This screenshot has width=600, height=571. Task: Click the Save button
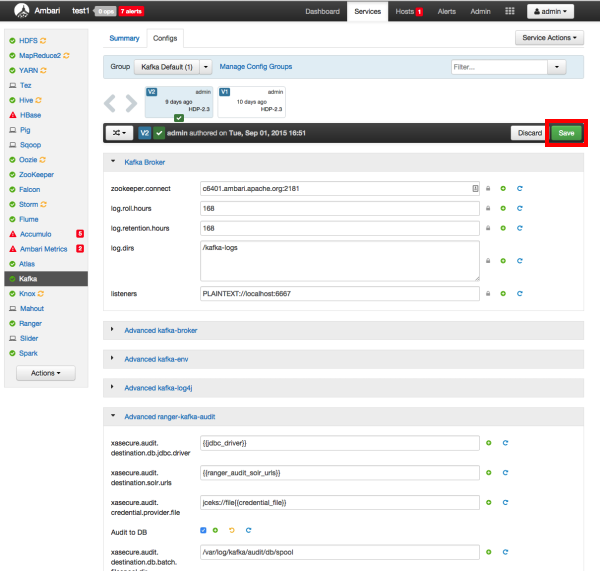(x=566, y=133)
